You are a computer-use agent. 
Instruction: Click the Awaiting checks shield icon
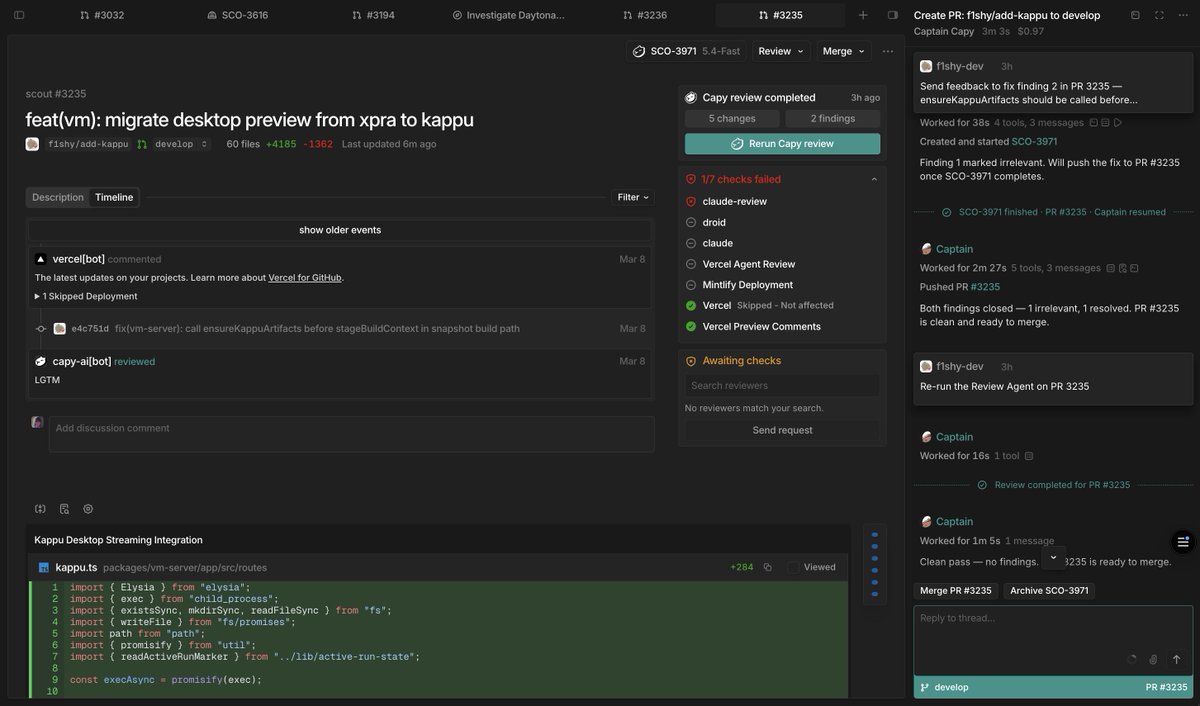(691, 361)
